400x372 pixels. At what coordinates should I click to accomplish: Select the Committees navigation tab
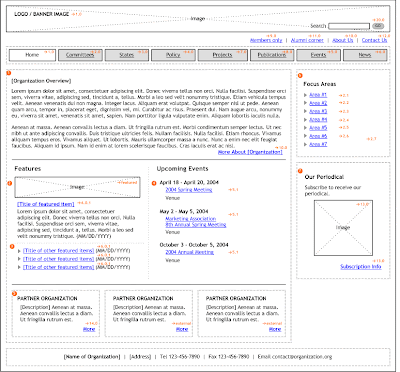(x=80, y=55)
